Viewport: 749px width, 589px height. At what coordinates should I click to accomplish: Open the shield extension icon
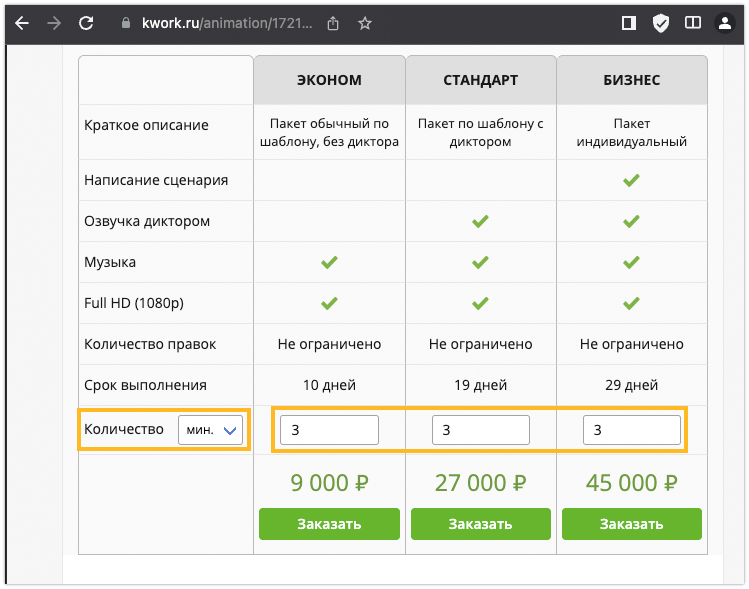660,22
